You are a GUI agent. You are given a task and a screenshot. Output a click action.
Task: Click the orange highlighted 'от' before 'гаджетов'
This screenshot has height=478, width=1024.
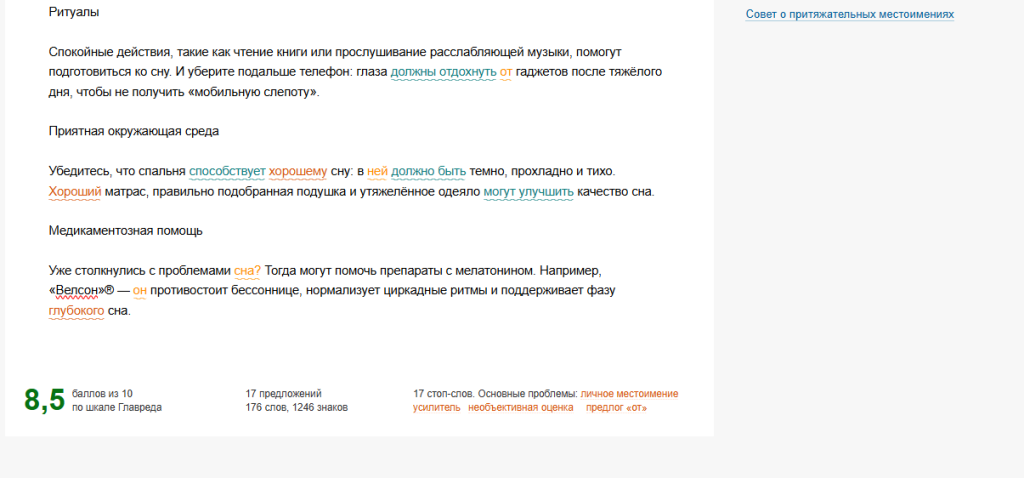pyautogui.click(x=506, y=72)
